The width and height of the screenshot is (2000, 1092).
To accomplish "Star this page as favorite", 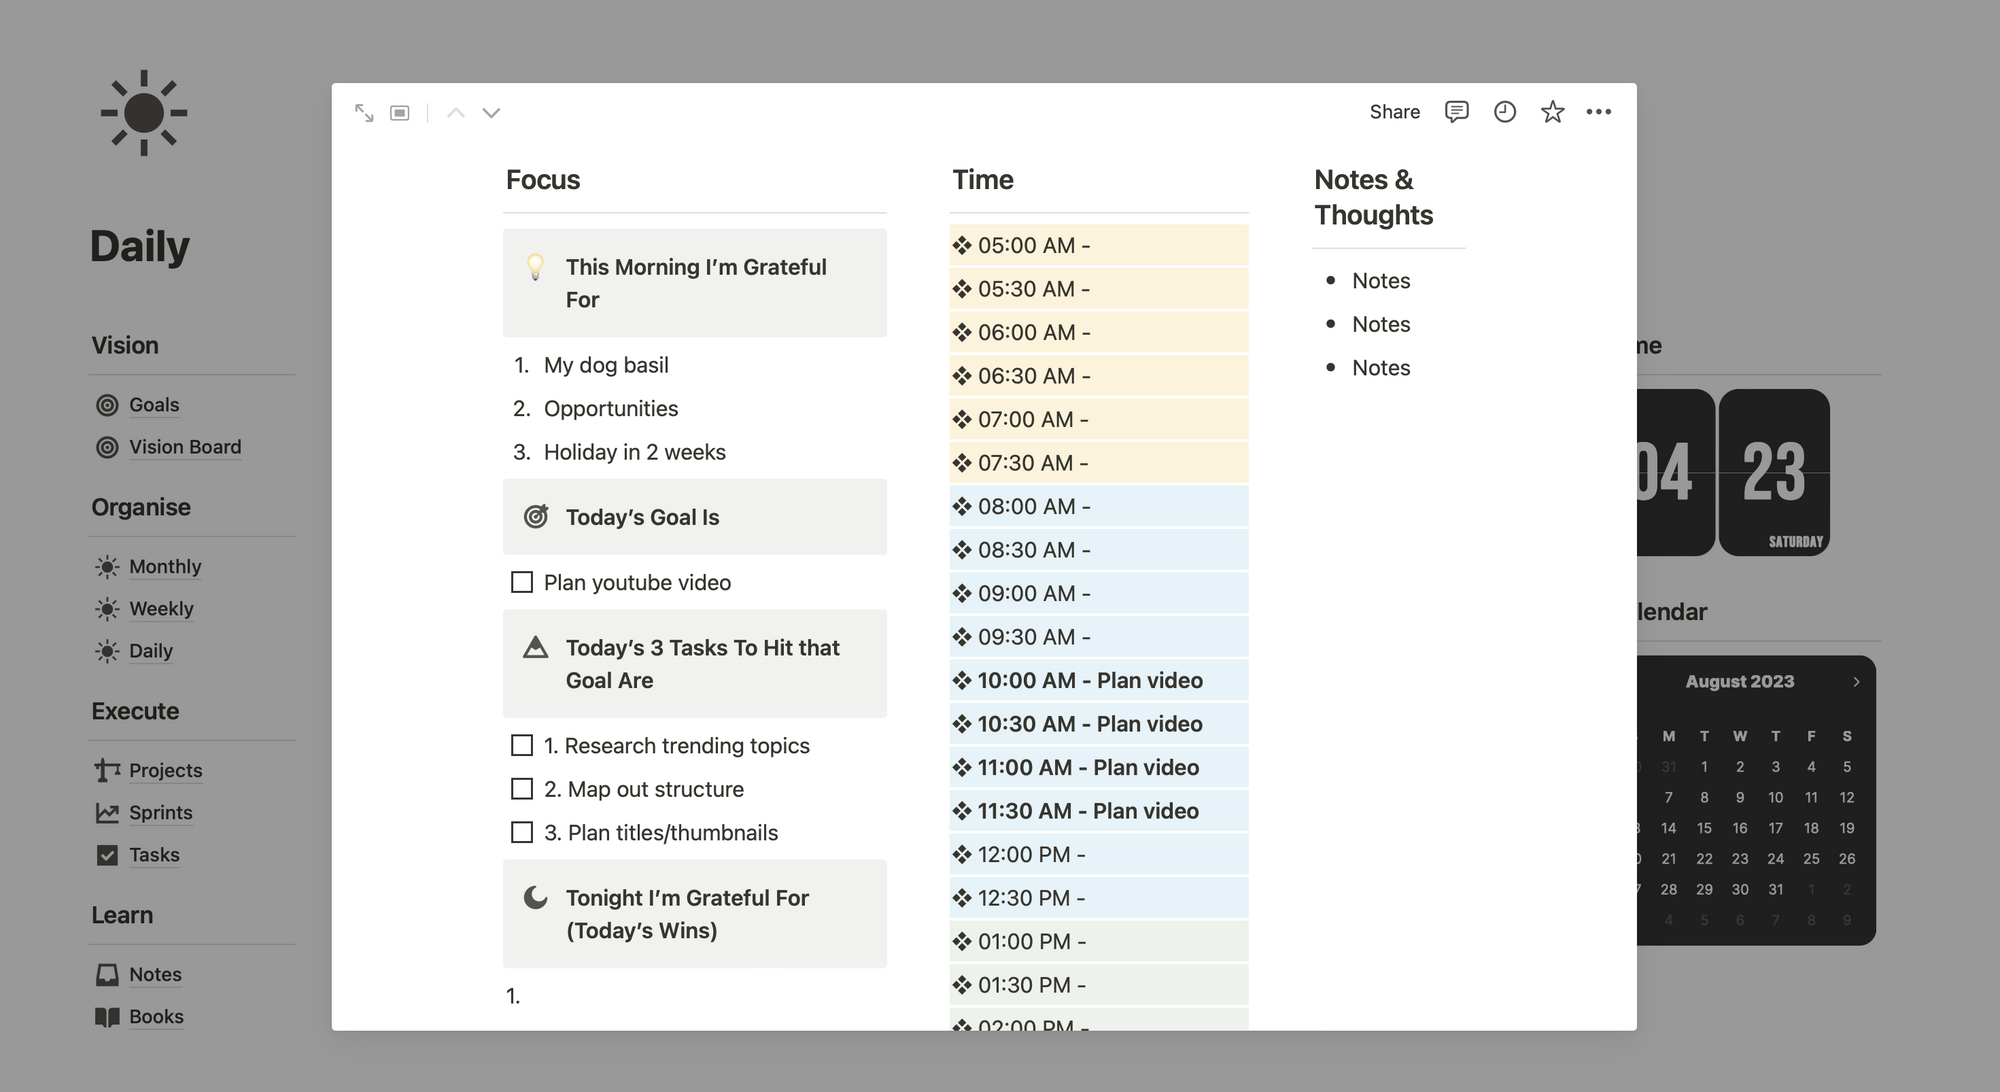I will [1552, 112].
